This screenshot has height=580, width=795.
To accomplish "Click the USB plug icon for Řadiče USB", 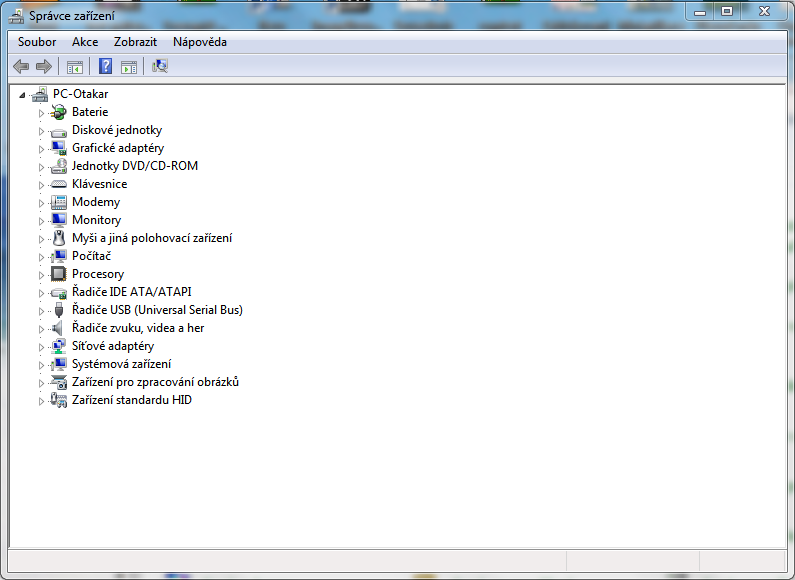I will click(59, 310).
